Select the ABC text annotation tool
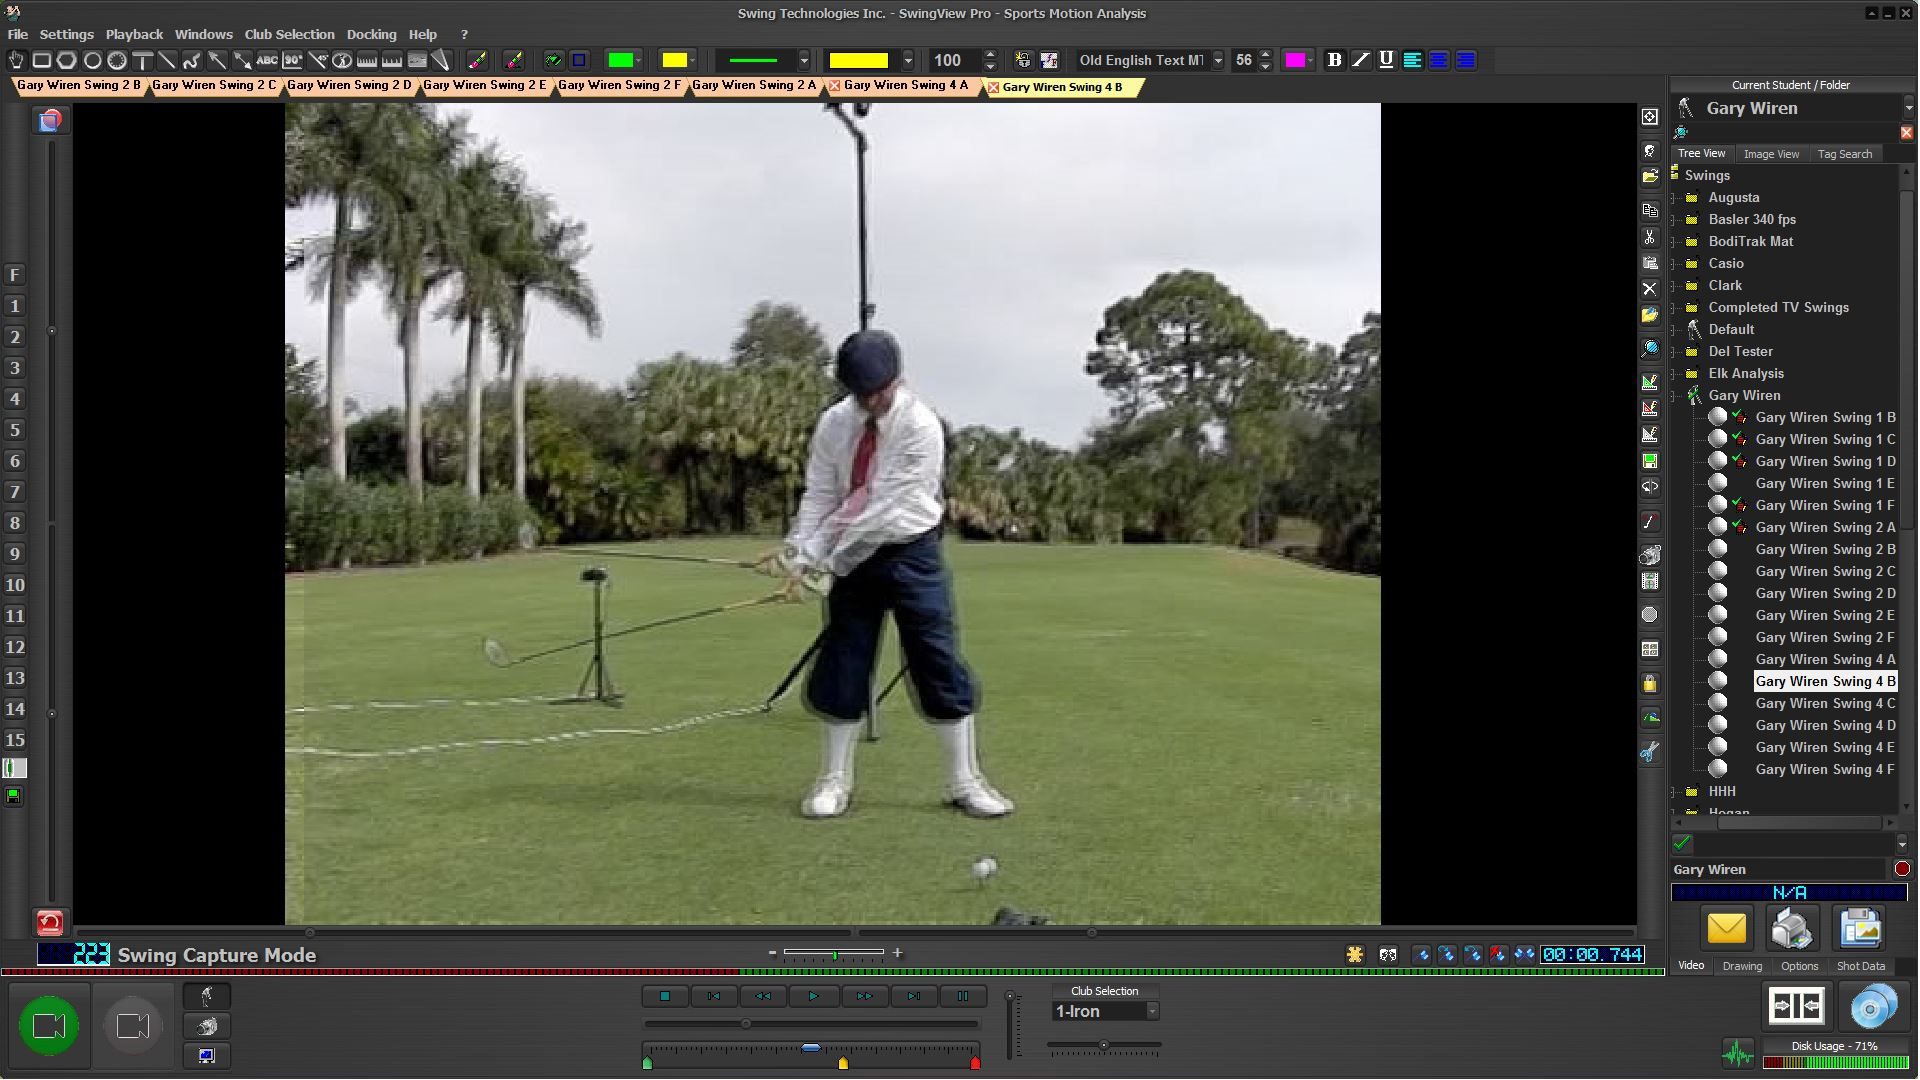 (267, 60)
